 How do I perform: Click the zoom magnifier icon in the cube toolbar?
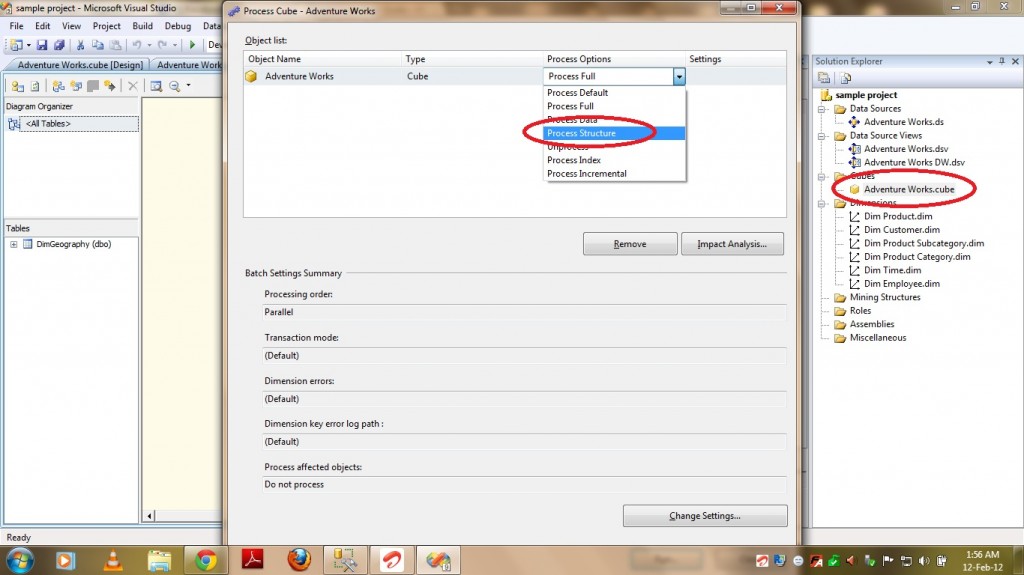click(175, 86)
